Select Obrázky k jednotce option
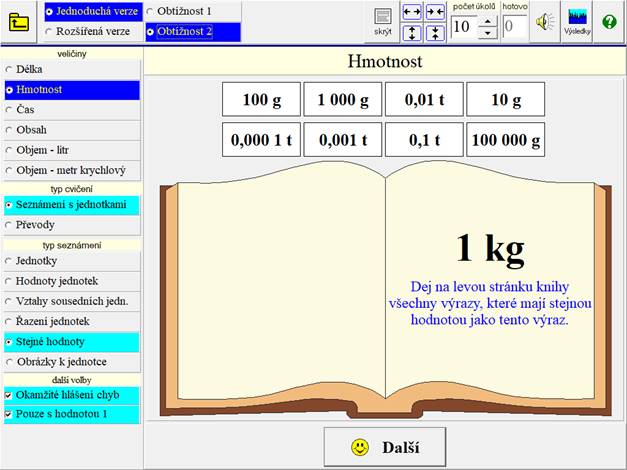Screen dimensions: 627x470 pyautogui.click(x=72, y=362)
